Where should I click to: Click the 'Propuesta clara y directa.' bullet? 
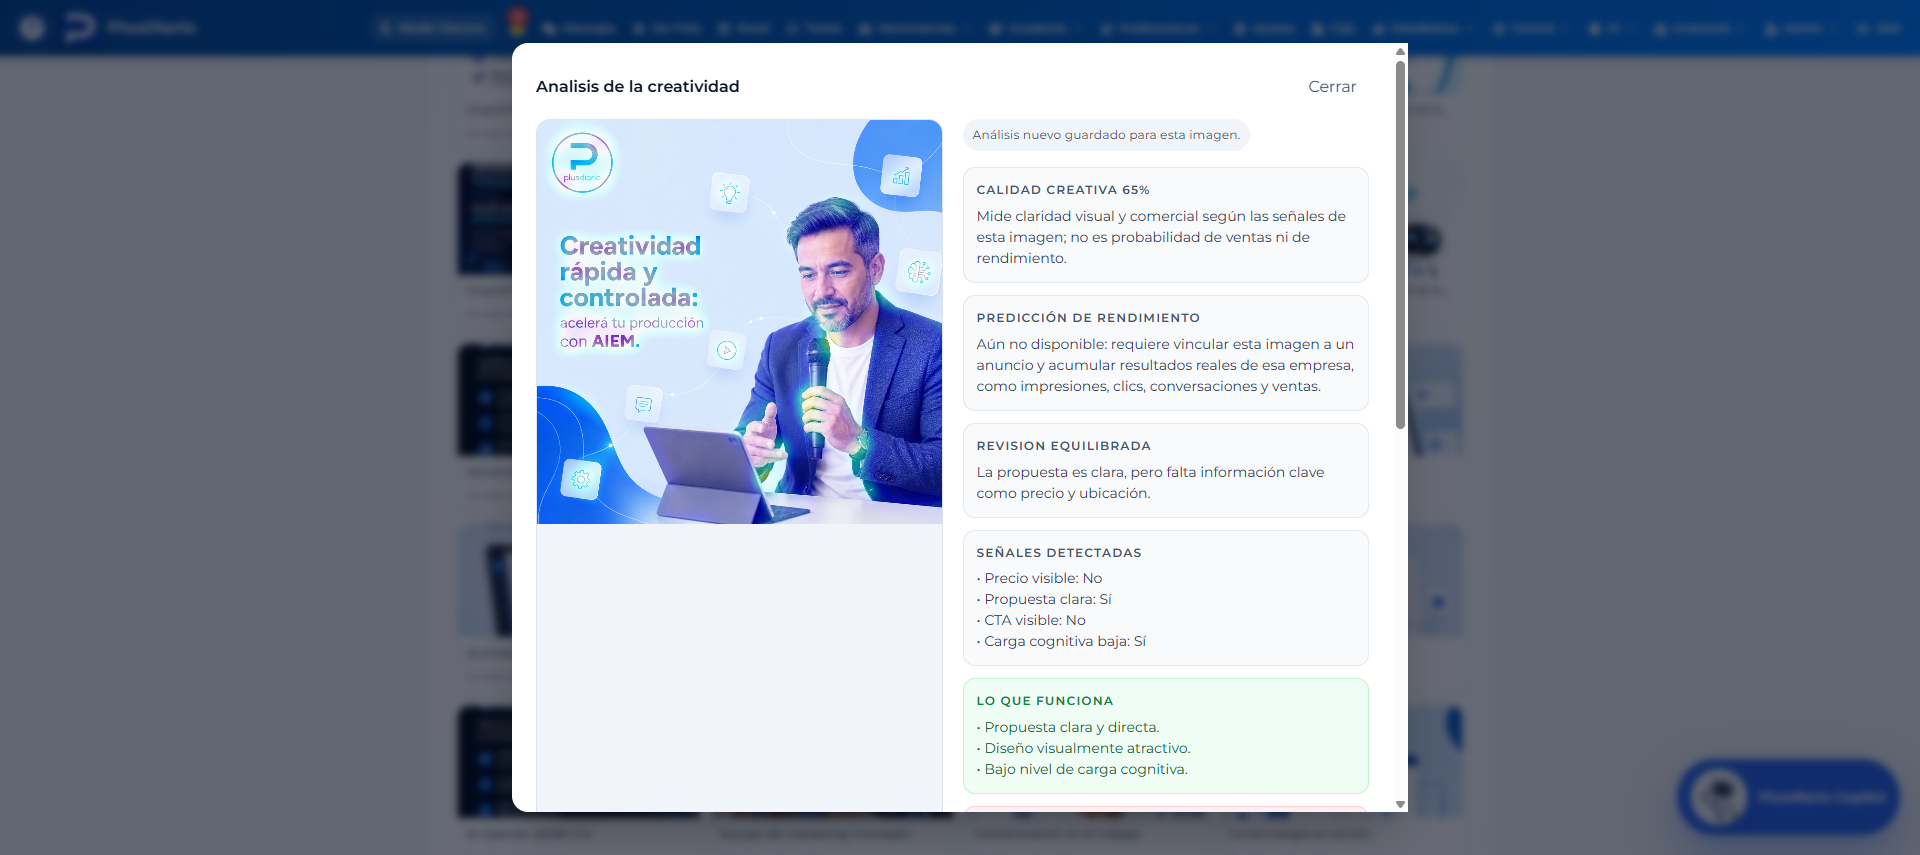click(x=1068, y=727)
